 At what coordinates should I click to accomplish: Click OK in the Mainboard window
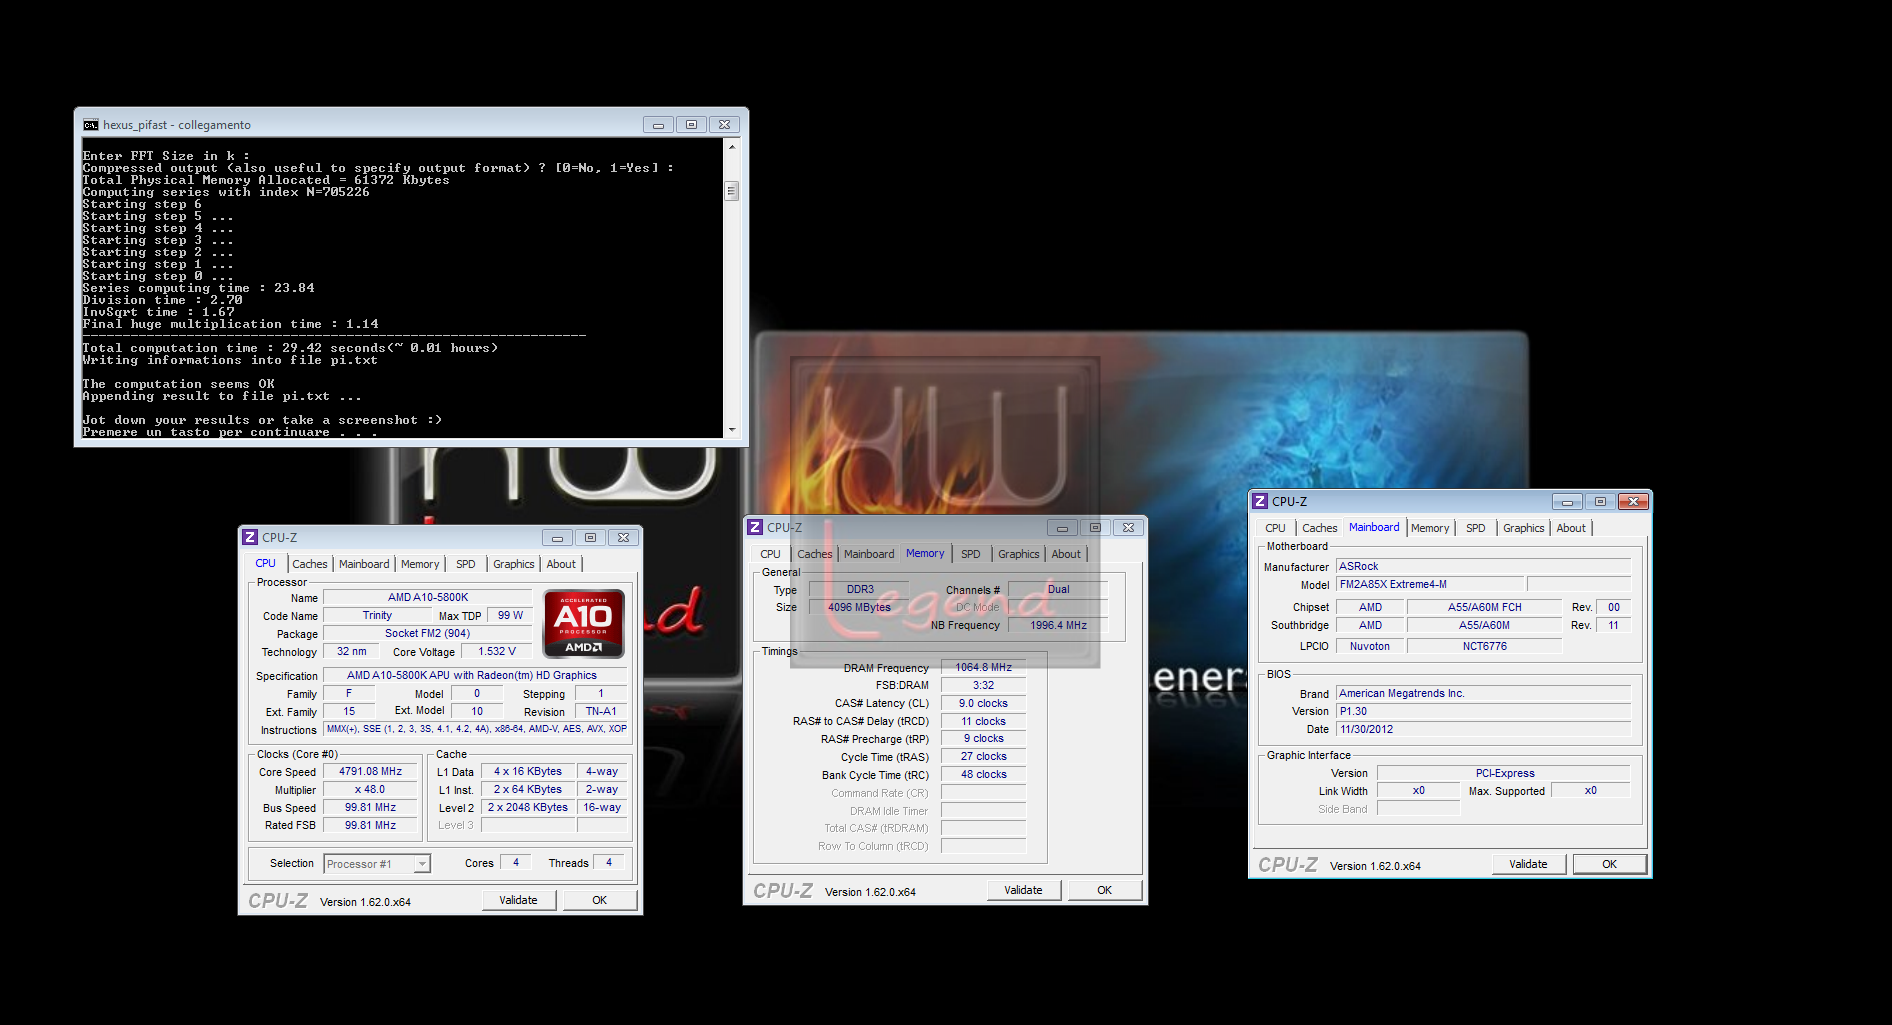1609,864
